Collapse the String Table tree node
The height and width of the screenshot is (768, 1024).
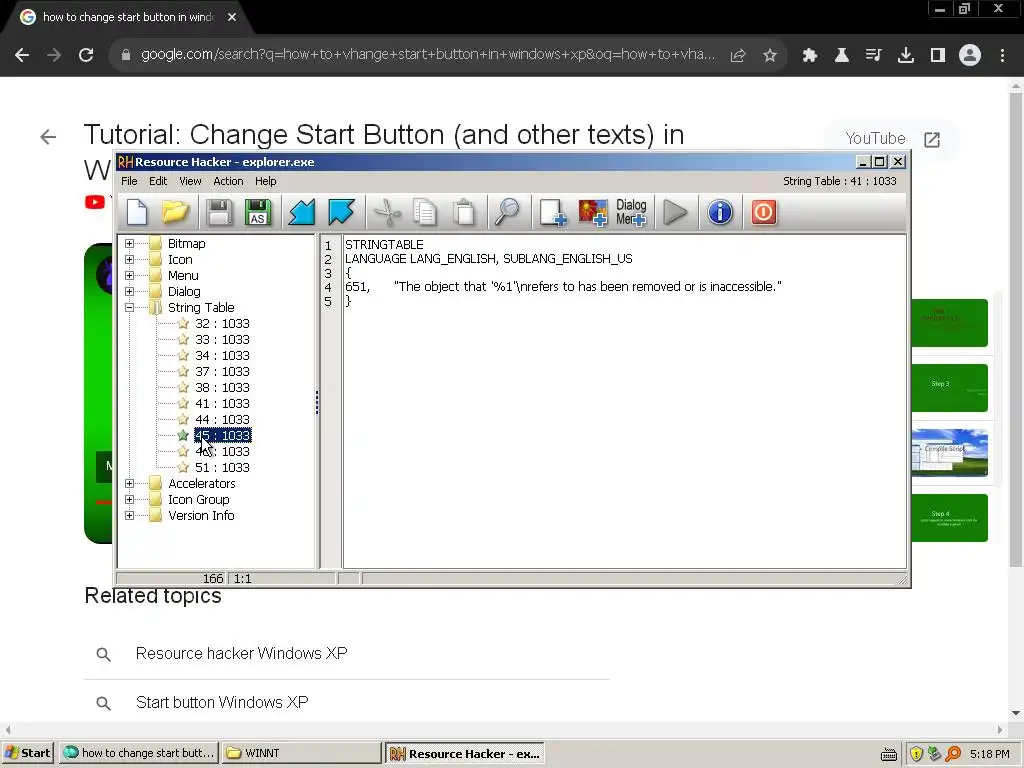click(129, 308)
